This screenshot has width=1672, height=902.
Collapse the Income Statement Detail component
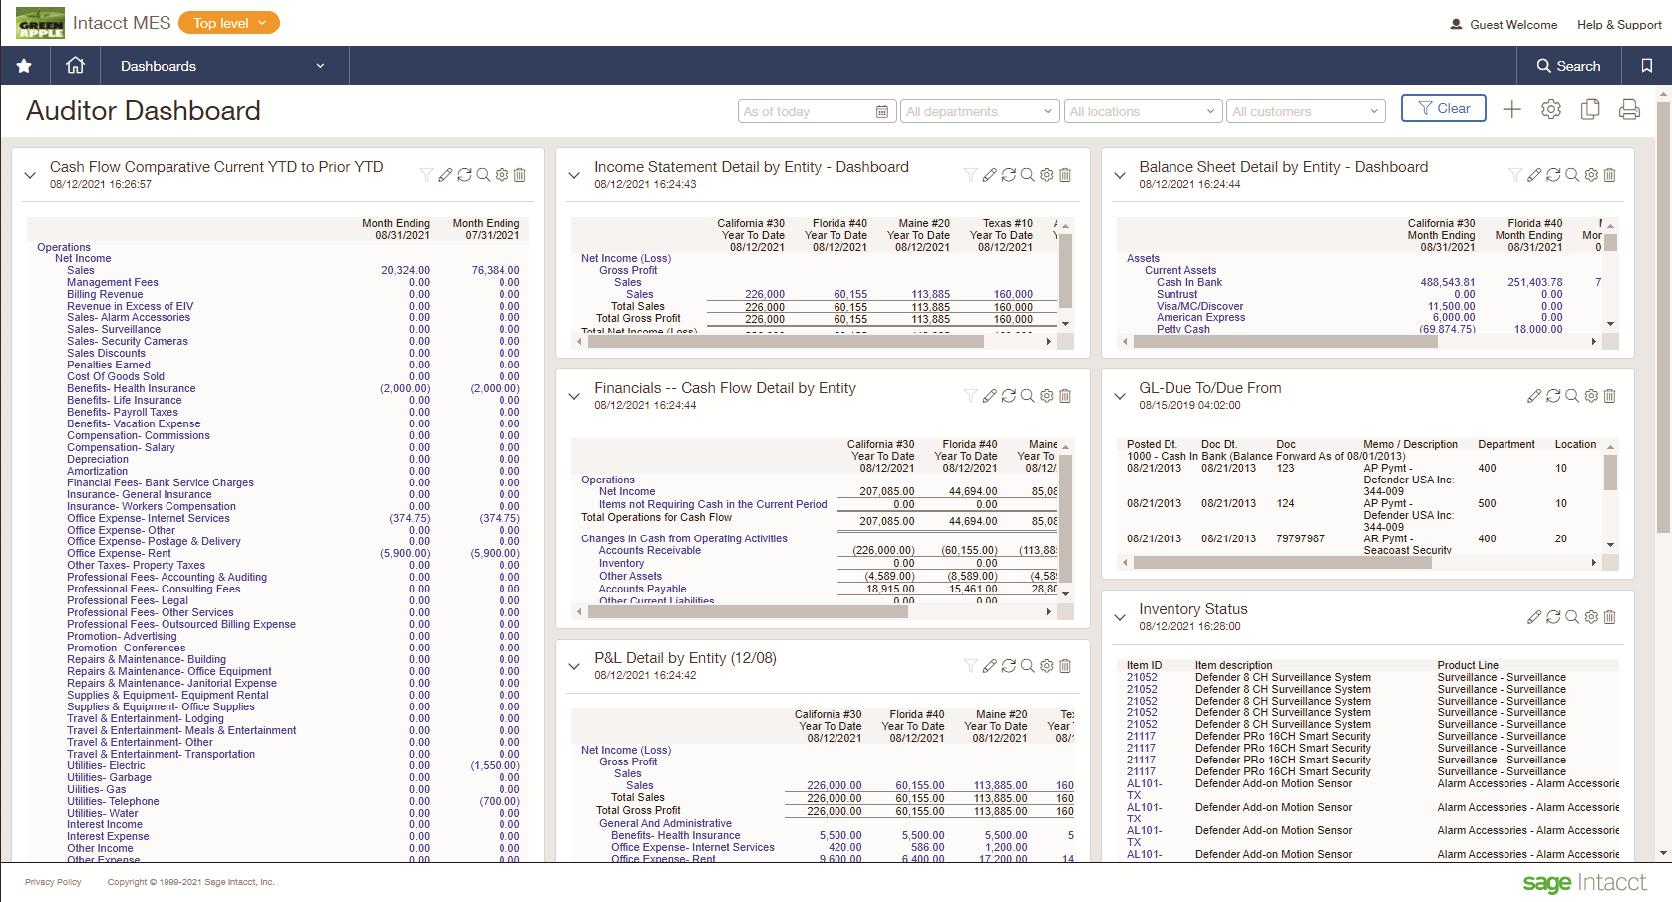(x=574, y=175)
